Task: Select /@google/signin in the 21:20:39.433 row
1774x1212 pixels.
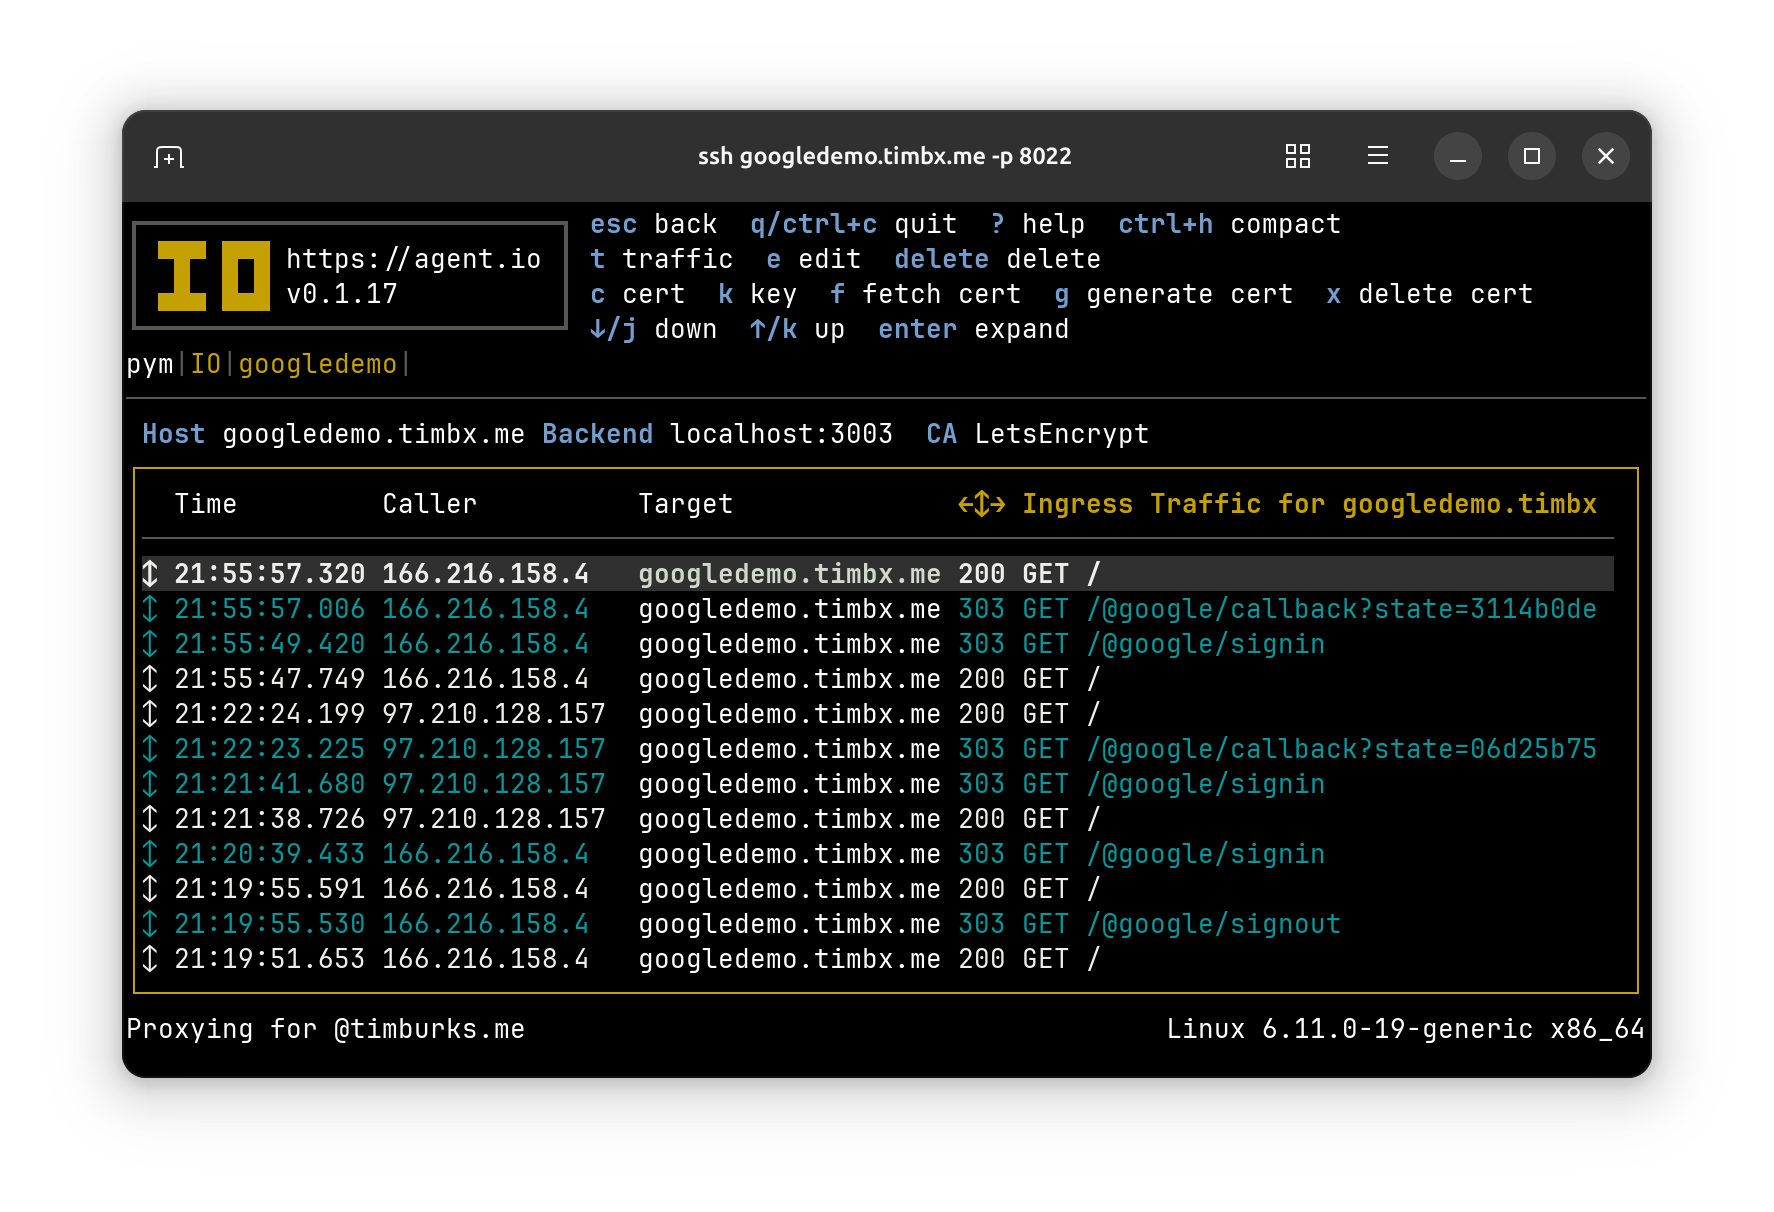Action: click(x=1205, y=854)
